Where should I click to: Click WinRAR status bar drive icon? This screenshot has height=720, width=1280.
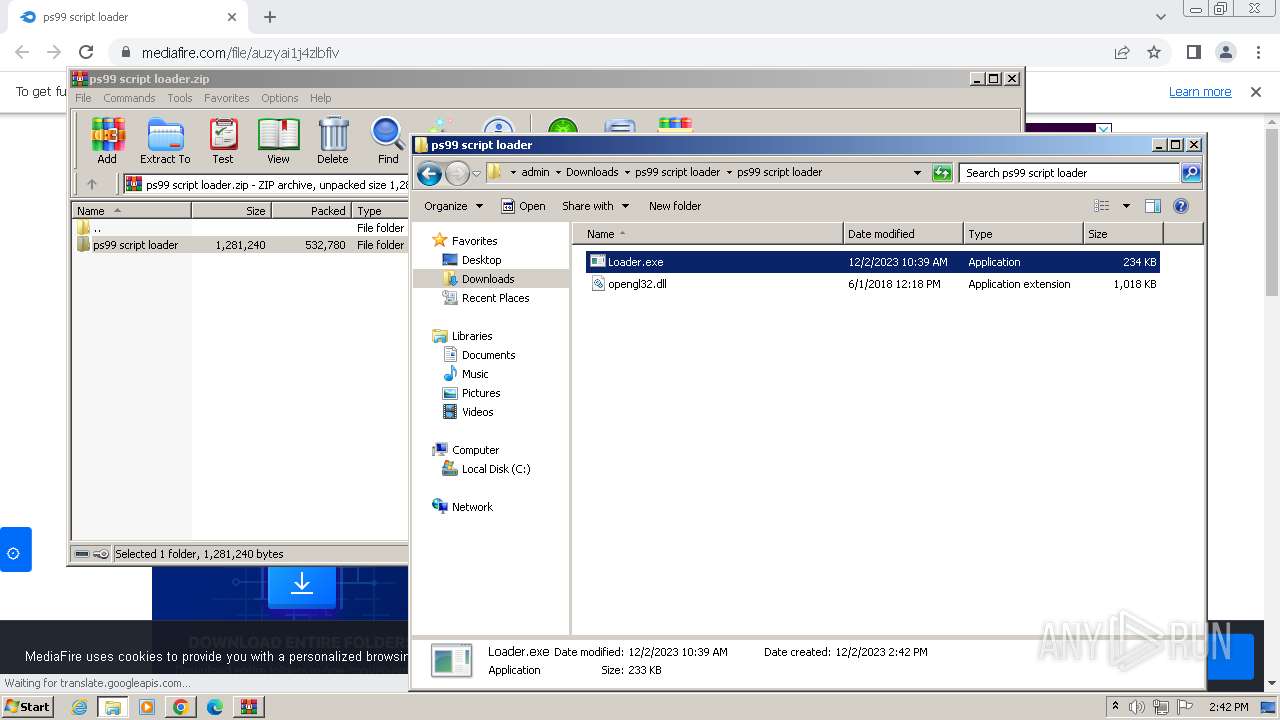82,554
